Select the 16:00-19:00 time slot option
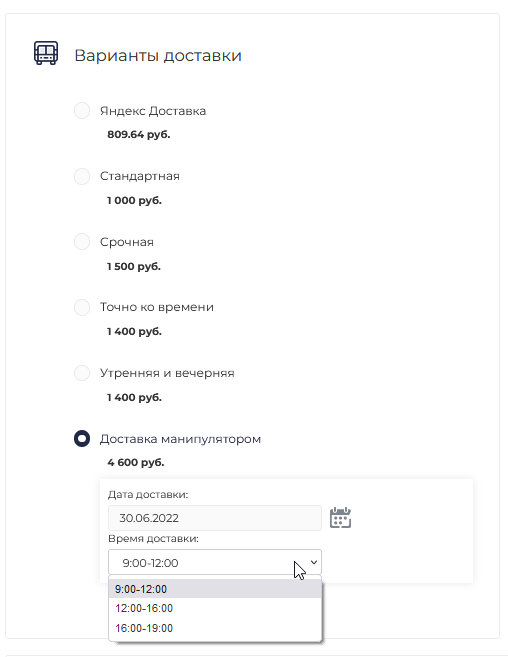Viewport: 508px width, 657px height. pyautogui.click(x=215, y=628)
